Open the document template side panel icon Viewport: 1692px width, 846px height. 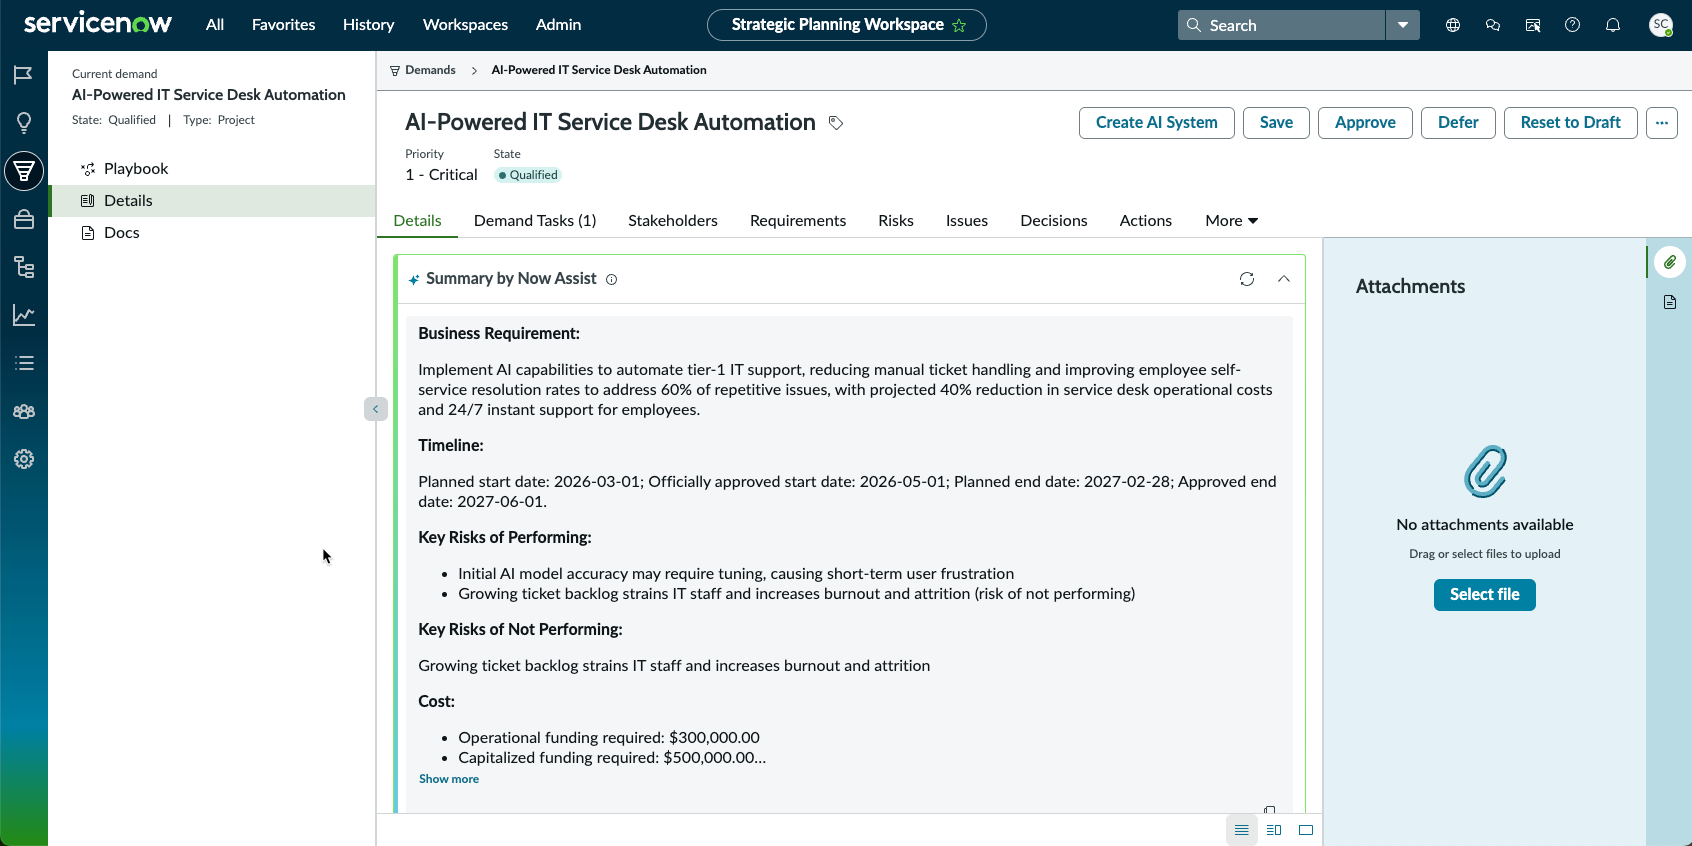coord(1669,302)
